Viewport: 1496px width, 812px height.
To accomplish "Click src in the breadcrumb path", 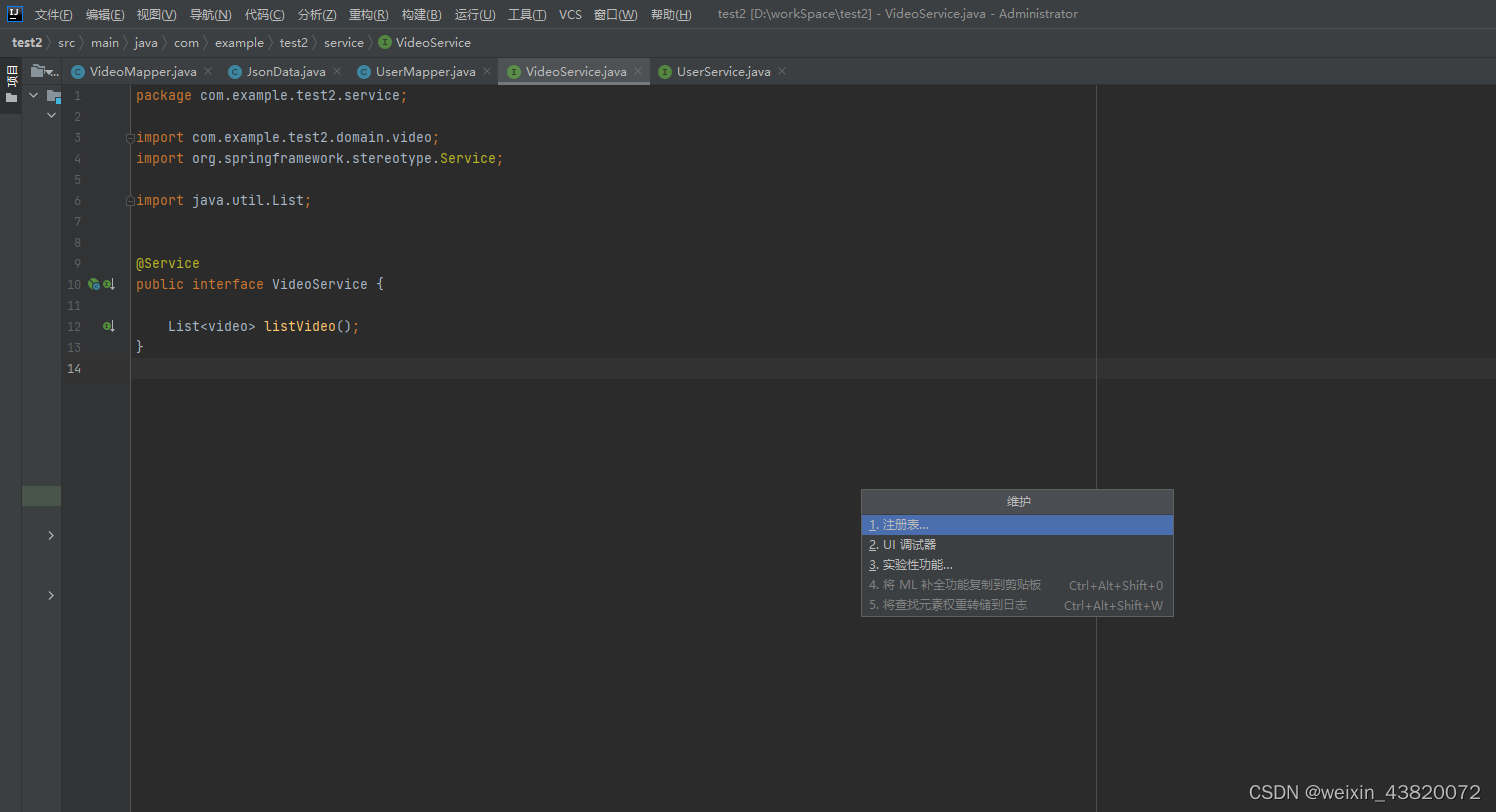I will click(66, 43).
